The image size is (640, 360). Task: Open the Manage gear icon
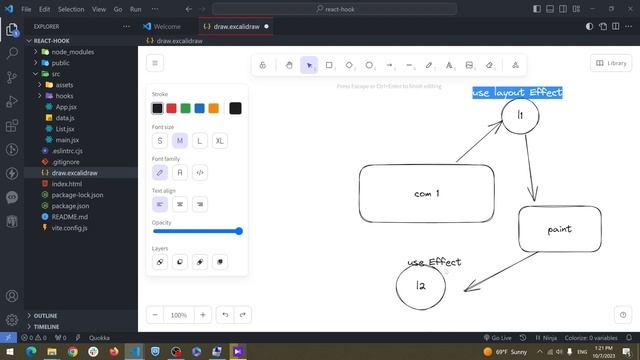pos(12,320)
